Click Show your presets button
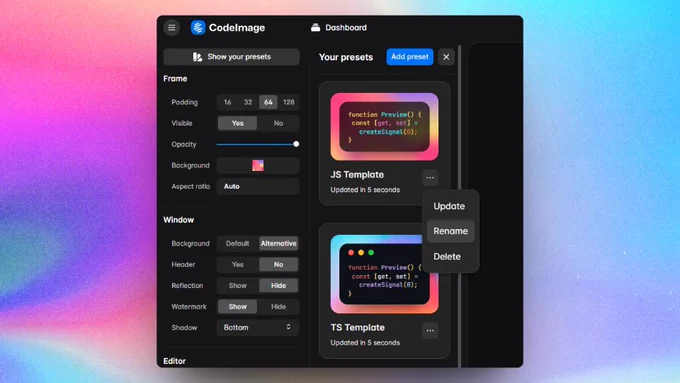Screen dimensions: 680x383 (232, 57)
